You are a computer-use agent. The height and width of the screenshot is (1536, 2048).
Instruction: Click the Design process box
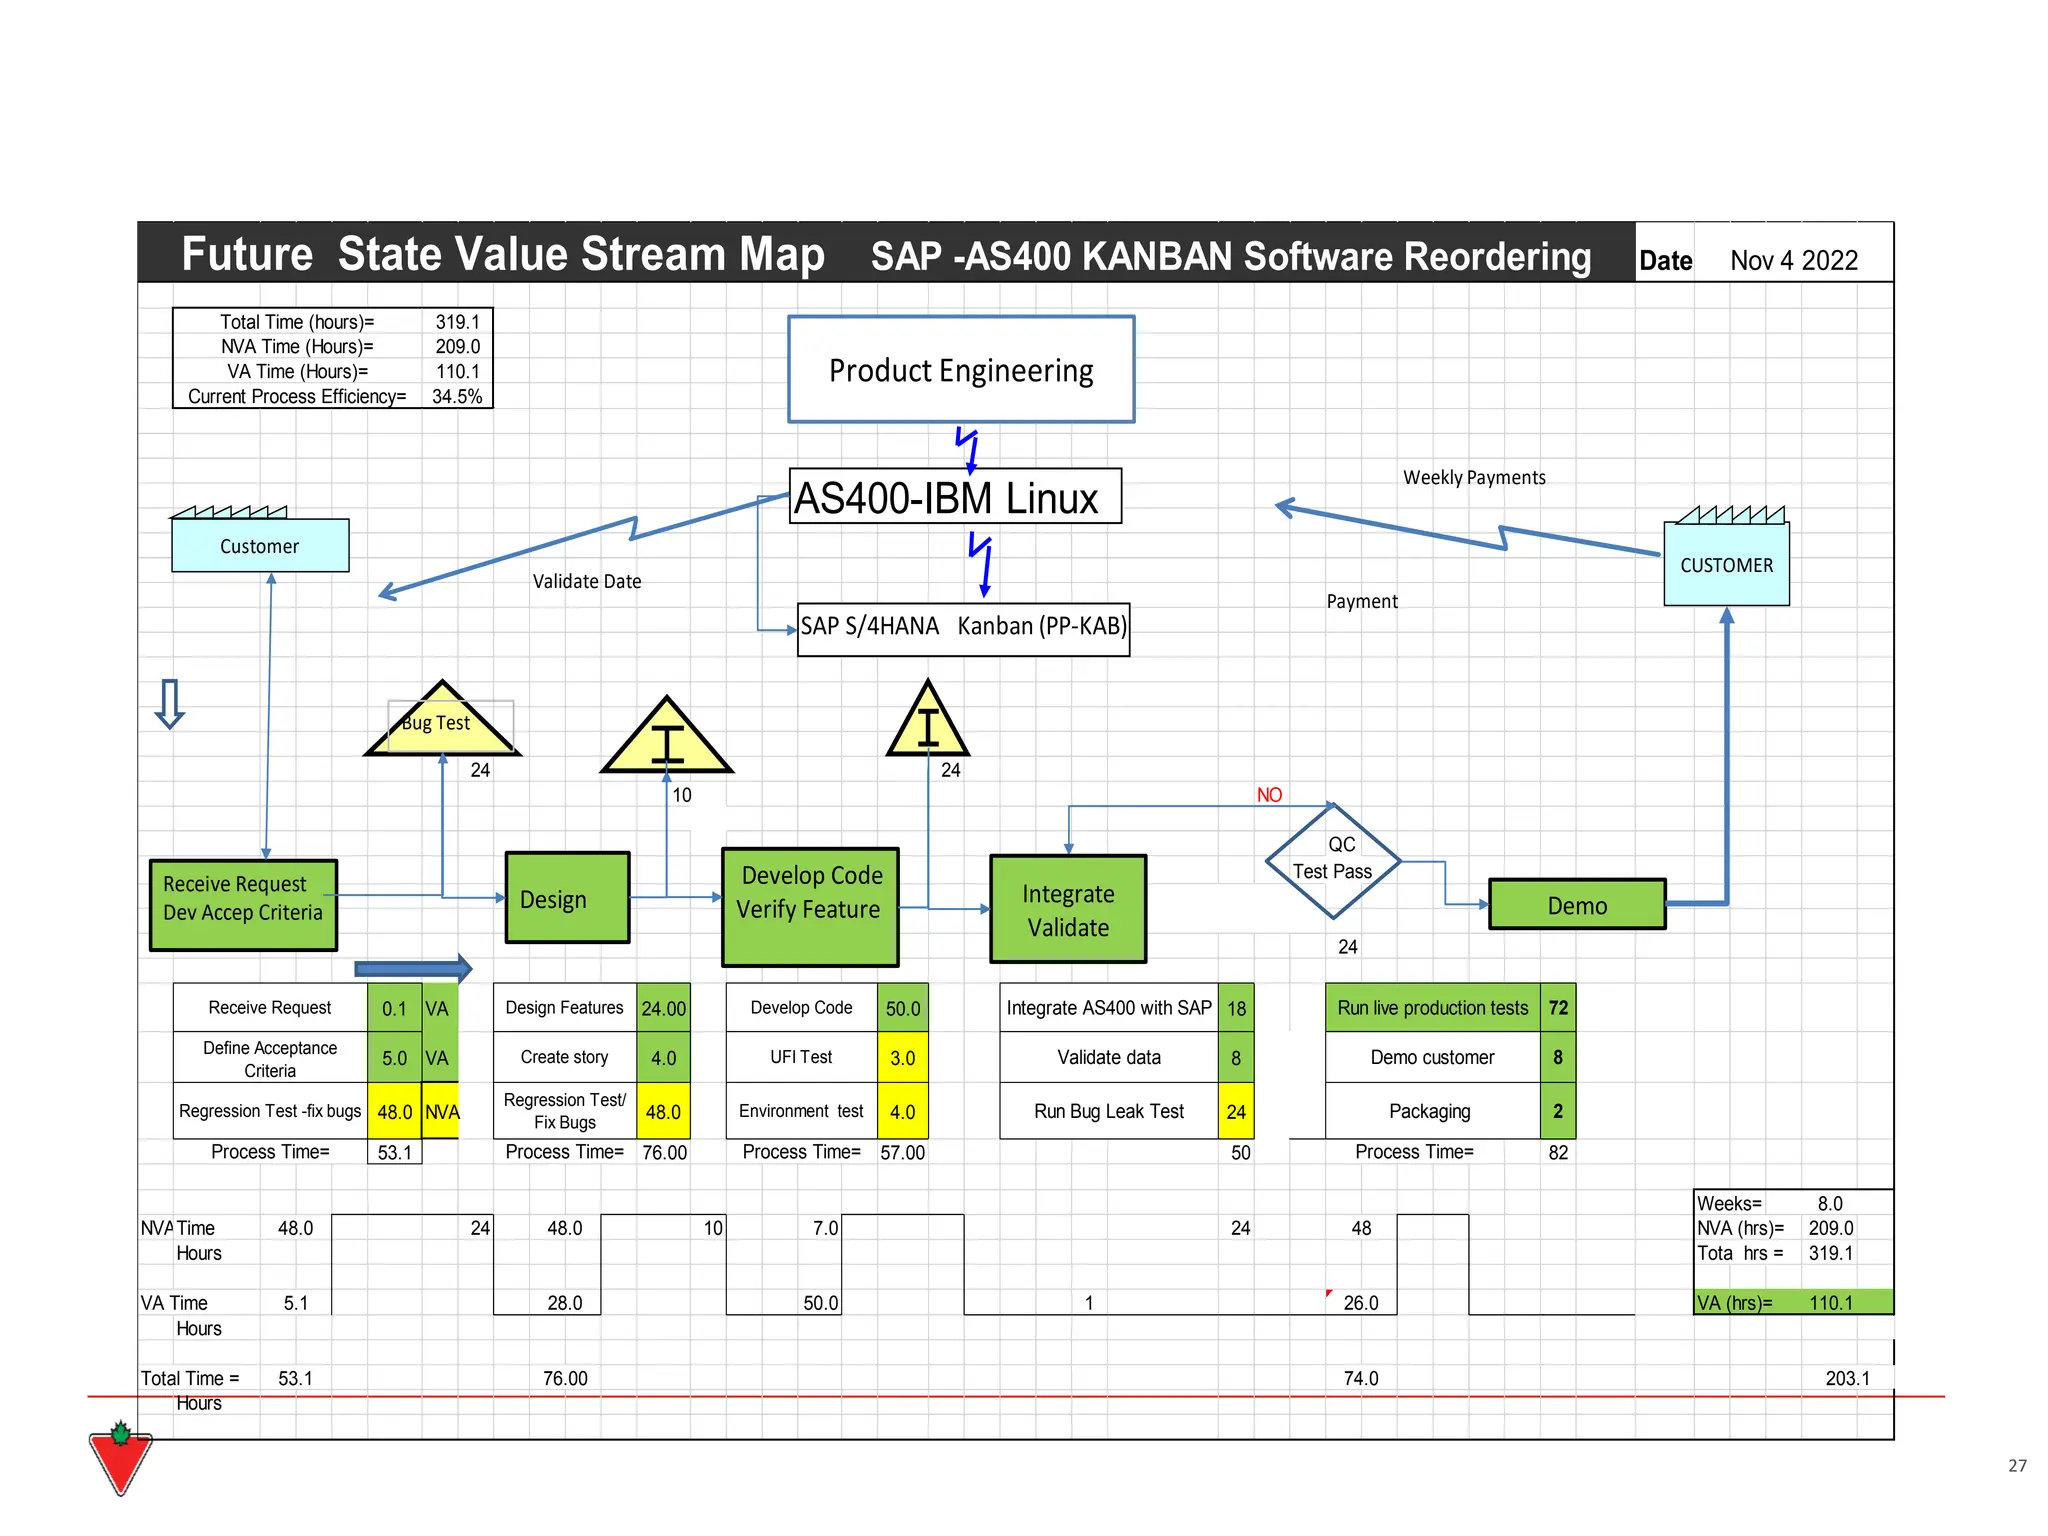tap(567, 898)
